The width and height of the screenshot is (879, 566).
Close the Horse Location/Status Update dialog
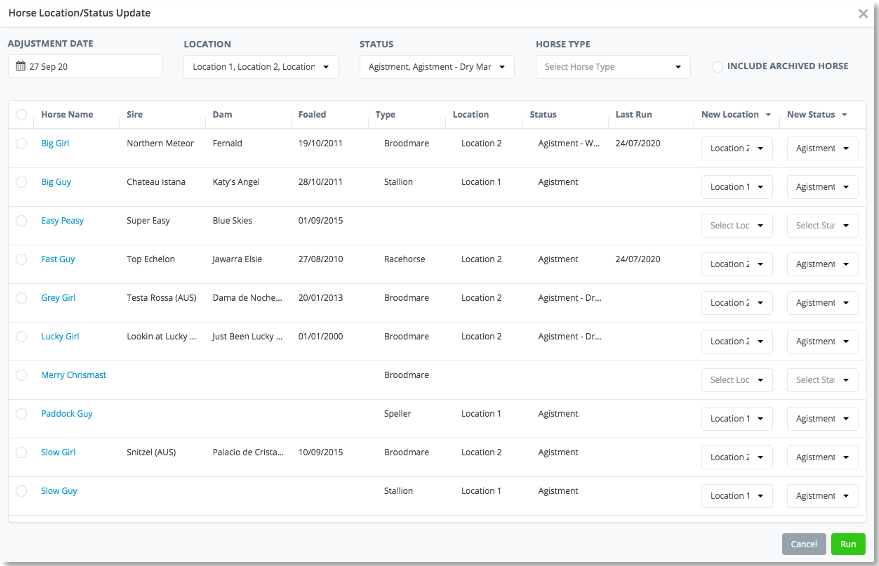click(x=863, y=13)
